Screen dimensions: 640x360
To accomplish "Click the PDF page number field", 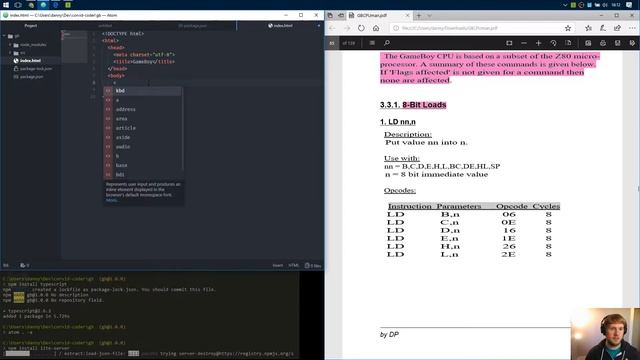I will pos(332,43).
